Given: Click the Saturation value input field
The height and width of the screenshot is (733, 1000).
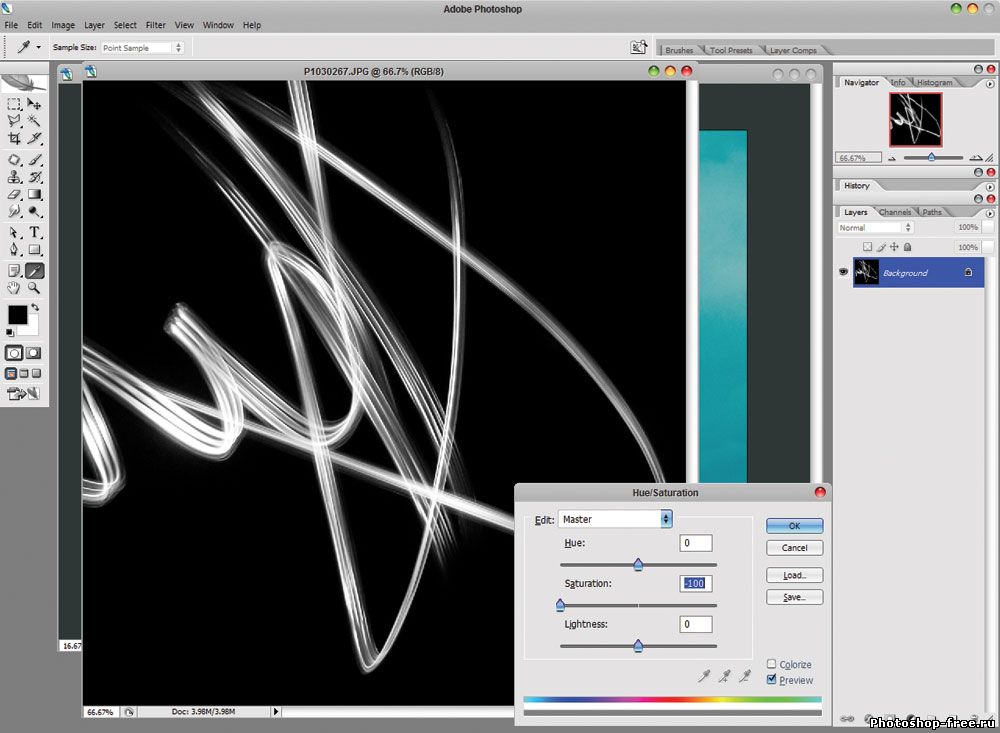Looking at the screenshot, I should (x=696, y=583).
